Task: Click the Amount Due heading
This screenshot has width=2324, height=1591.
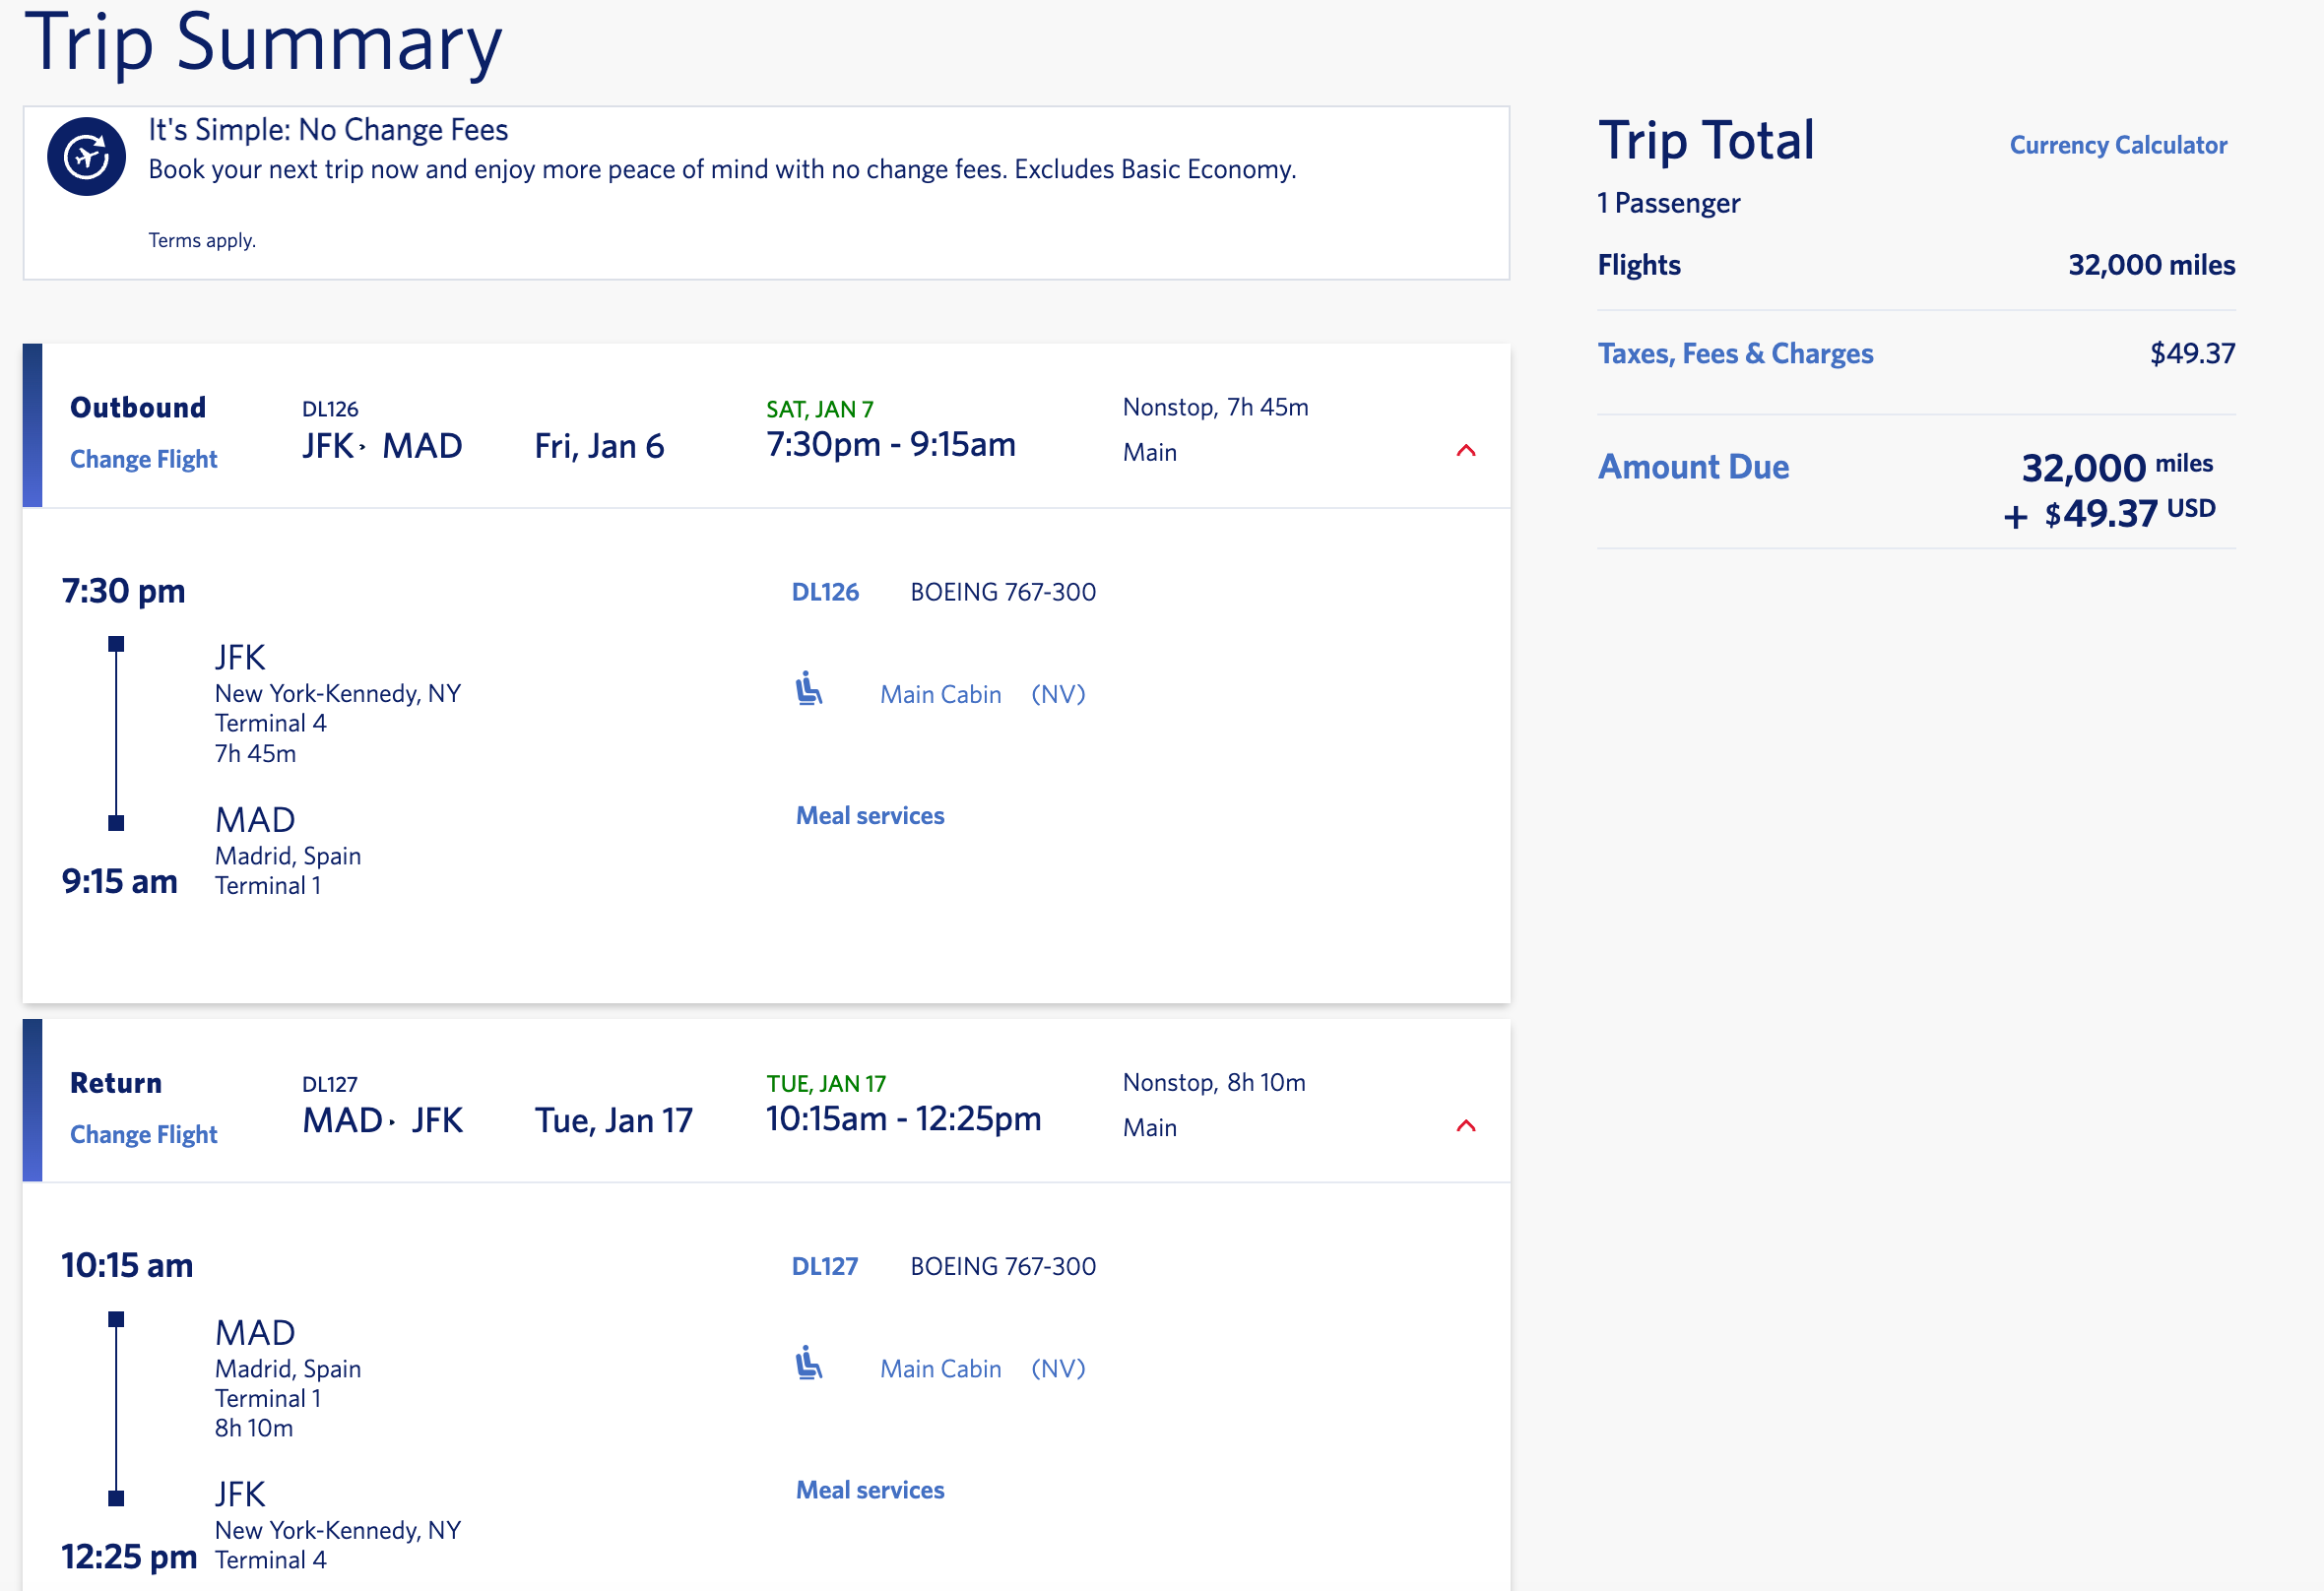Action: [x=1692, y=467]
